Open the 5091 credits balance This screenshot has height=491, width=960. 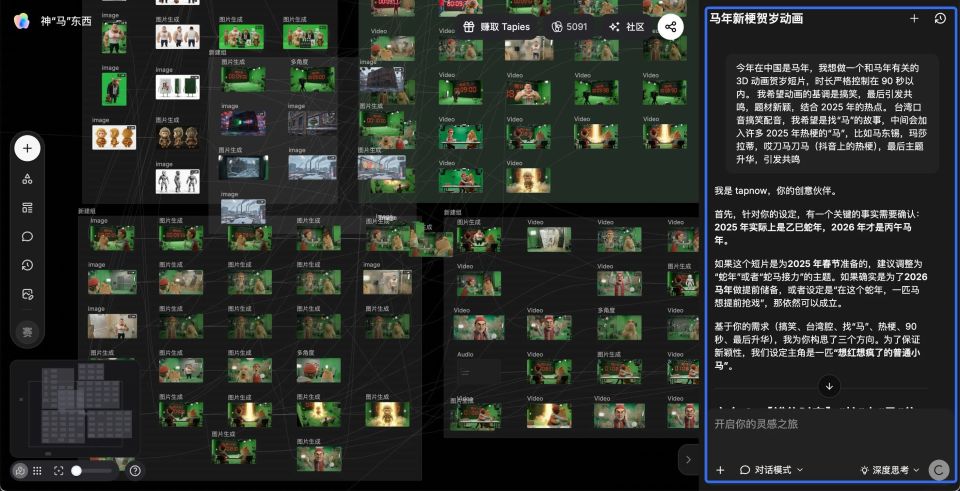tap(569, 27)
